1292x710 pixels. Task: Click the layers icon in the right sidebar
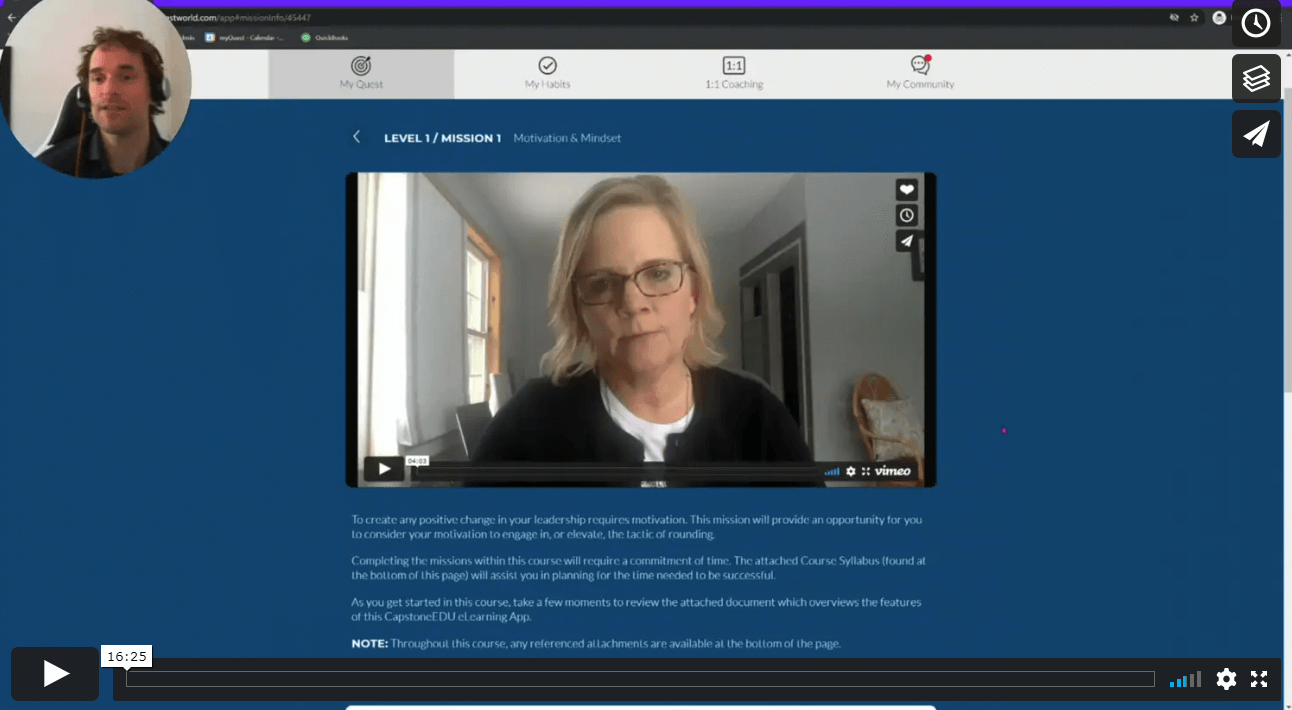[1256, 77]
